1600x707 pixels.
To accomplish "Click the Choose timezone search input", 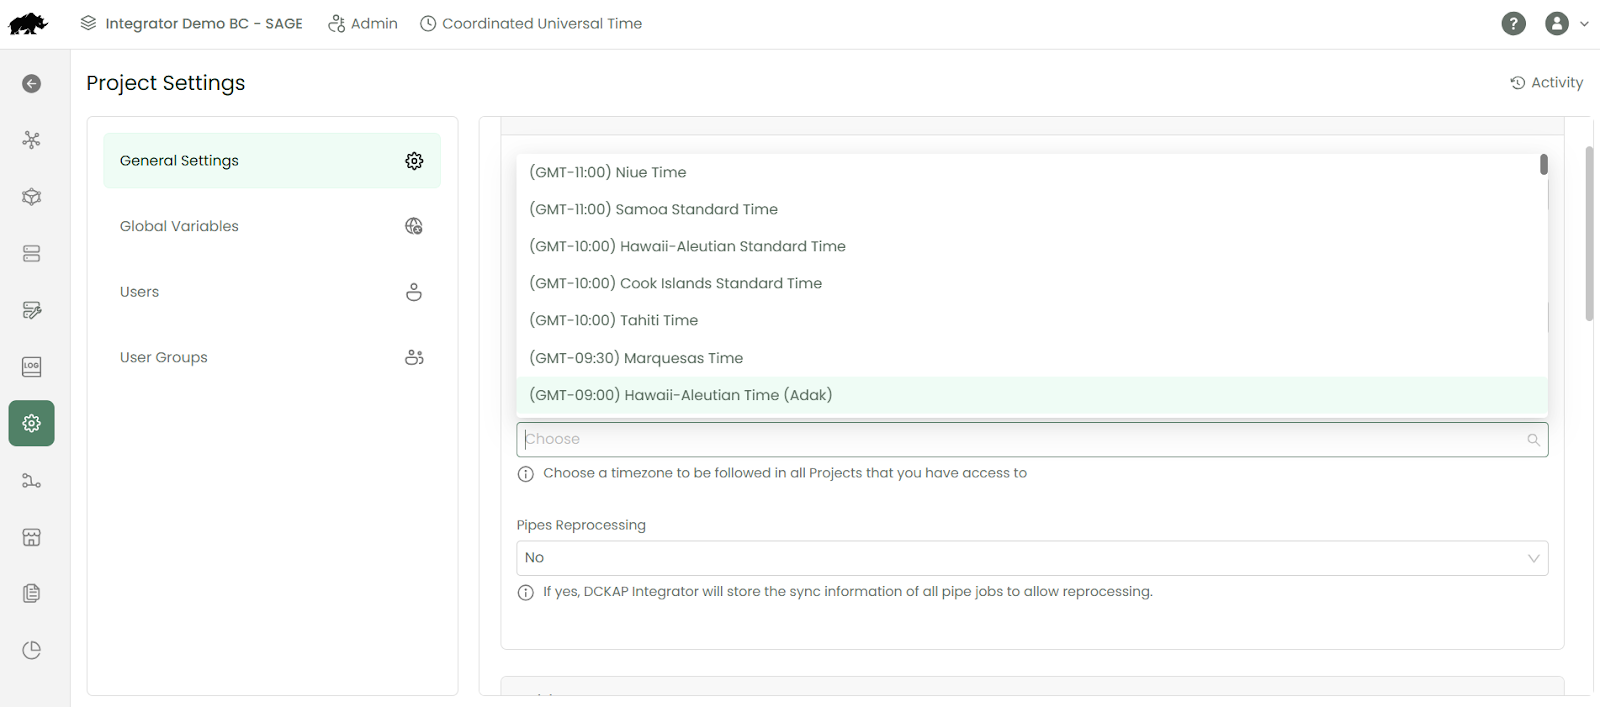I will [x=1030, y=439].
